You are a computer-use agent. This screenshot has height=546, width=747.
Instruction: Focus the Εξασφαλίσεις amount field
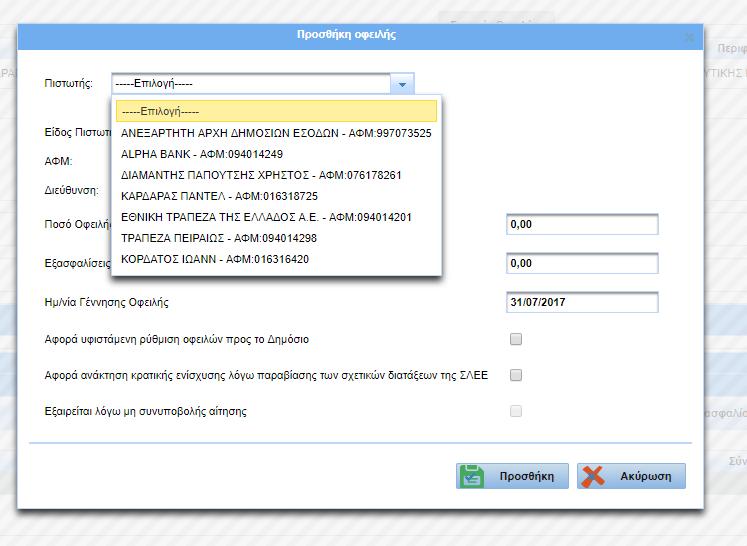pos(582,263)
